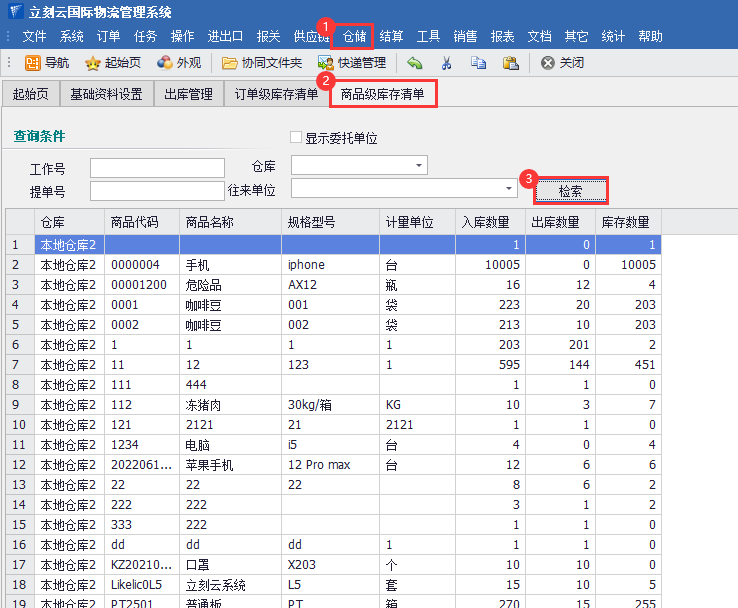The width and height of the screenshot is (738, 608).
Task: Switch to the 订单级库存清单 tab
Action: 276,95
